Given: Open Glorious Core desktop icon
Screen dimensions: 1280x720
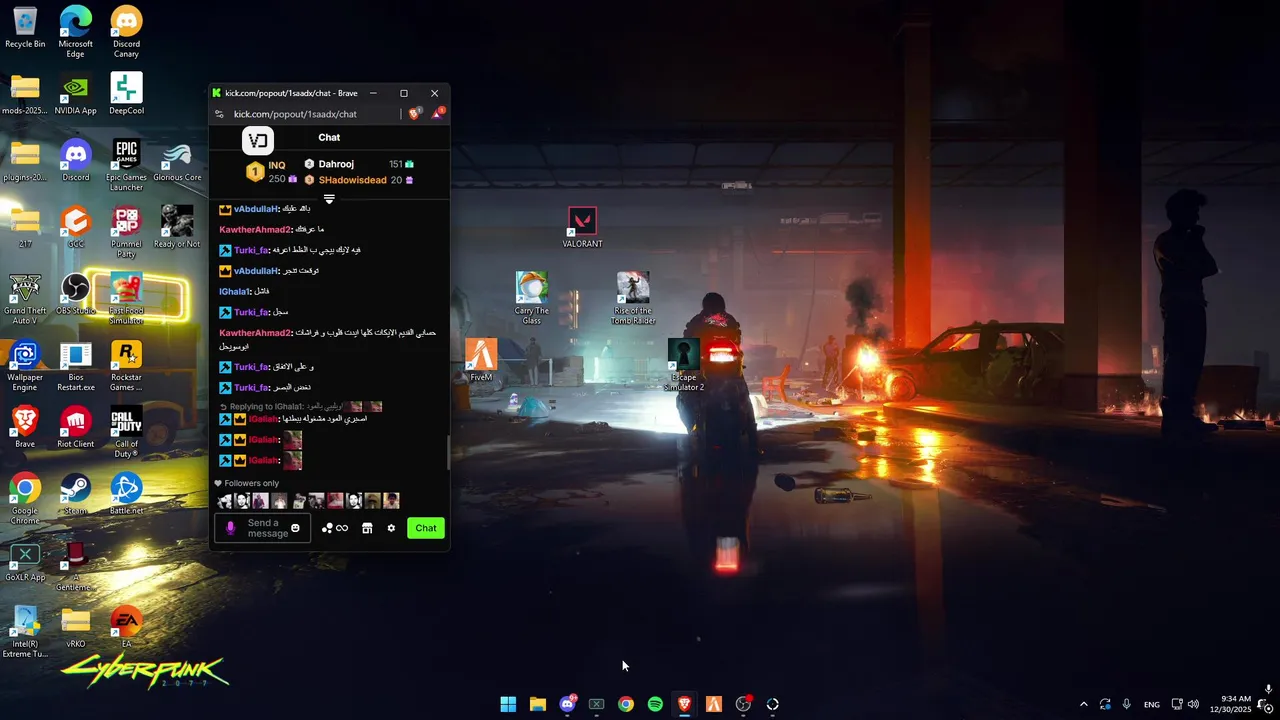Looking at the screenshot, I should tap(177, 160).
